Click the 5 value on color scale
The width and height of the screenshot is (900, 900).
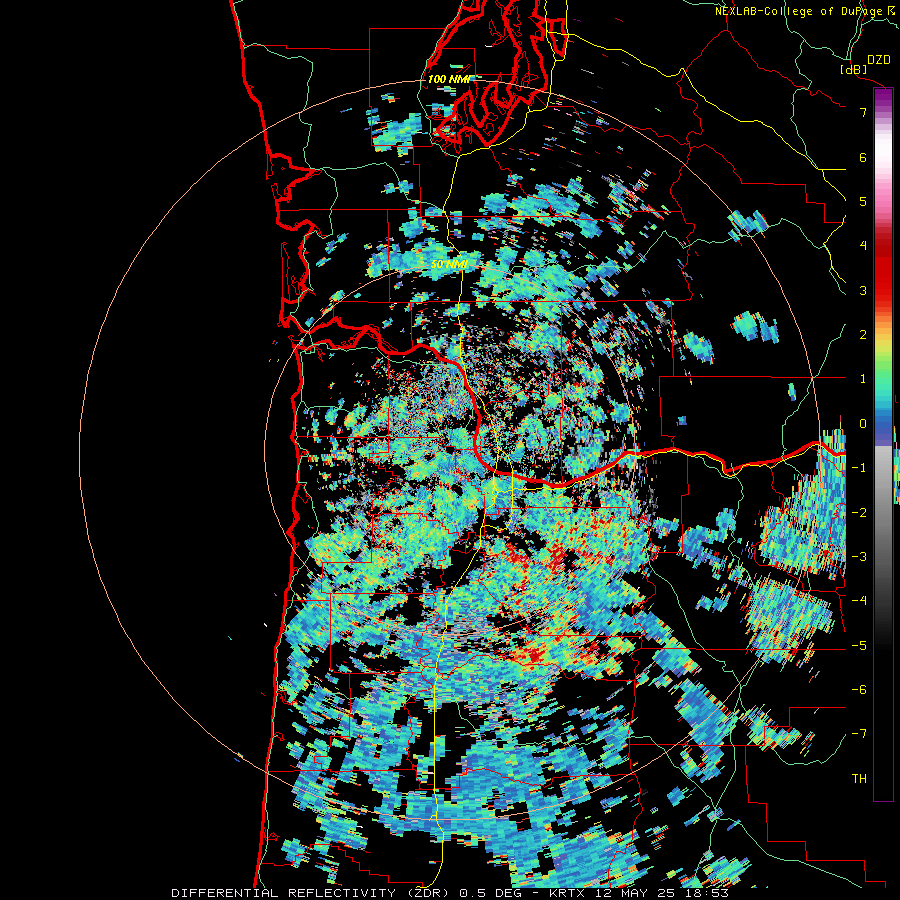[863, 201]
